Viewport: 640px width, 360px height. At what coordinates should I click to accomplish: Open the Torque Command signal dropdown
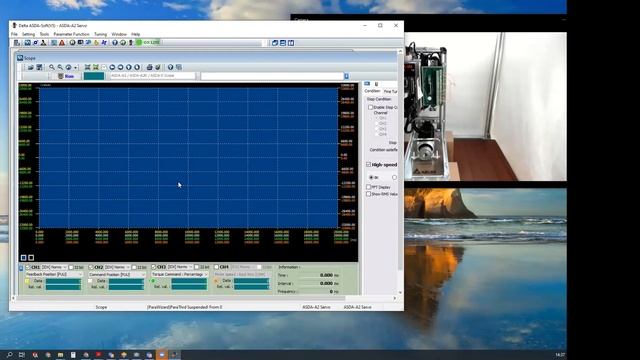[x=180, y=274]
